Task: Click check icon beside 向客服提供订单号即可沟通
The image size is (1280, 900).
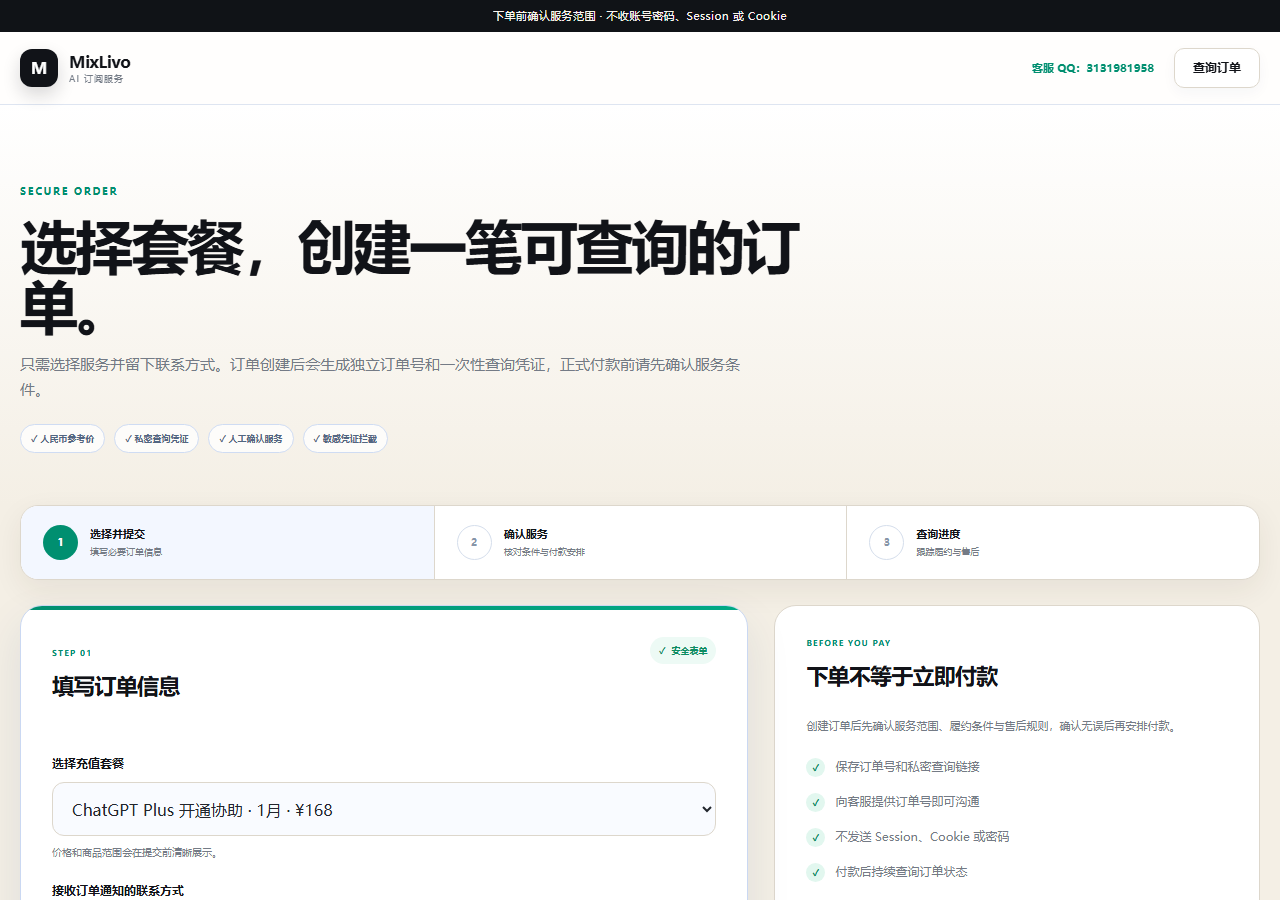Action: click(x=815, y=802)
